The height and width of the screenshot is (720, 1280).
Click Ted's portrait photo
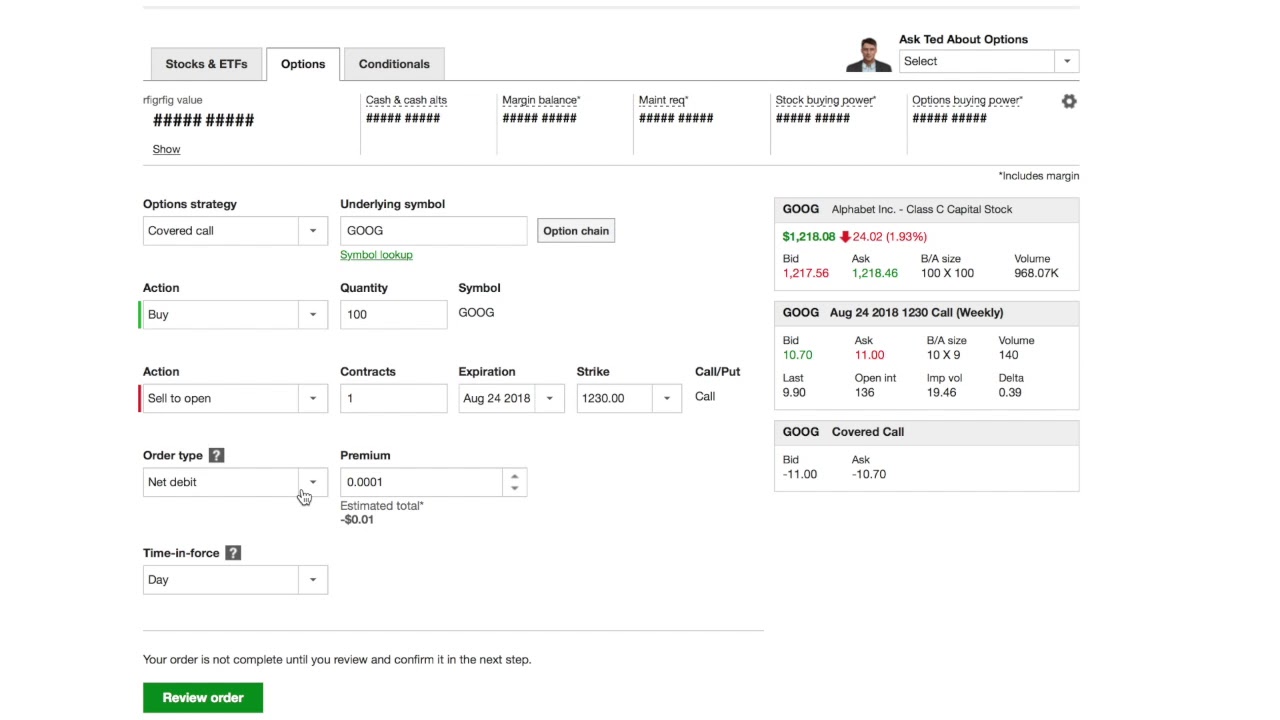868,55
